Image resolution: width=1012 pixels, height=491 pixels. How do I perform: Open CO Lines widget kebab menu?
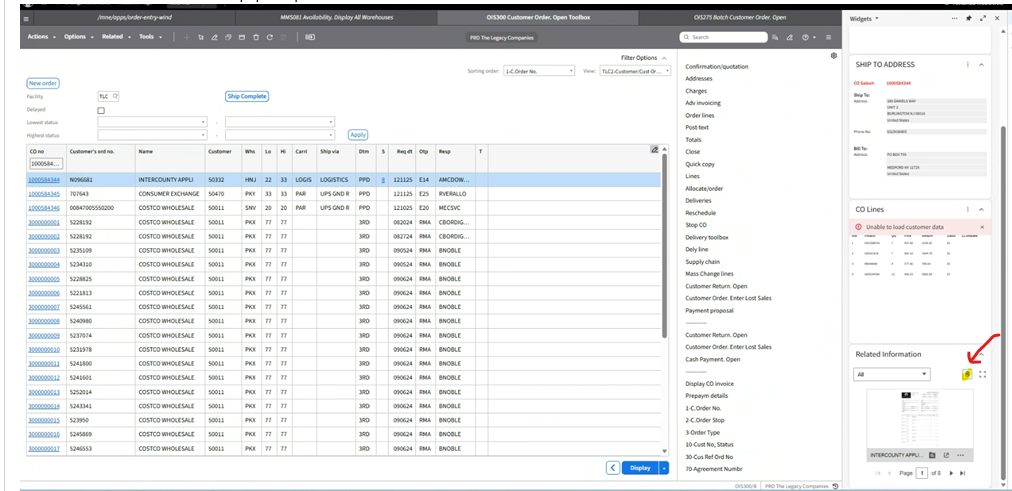click(967, 210)
